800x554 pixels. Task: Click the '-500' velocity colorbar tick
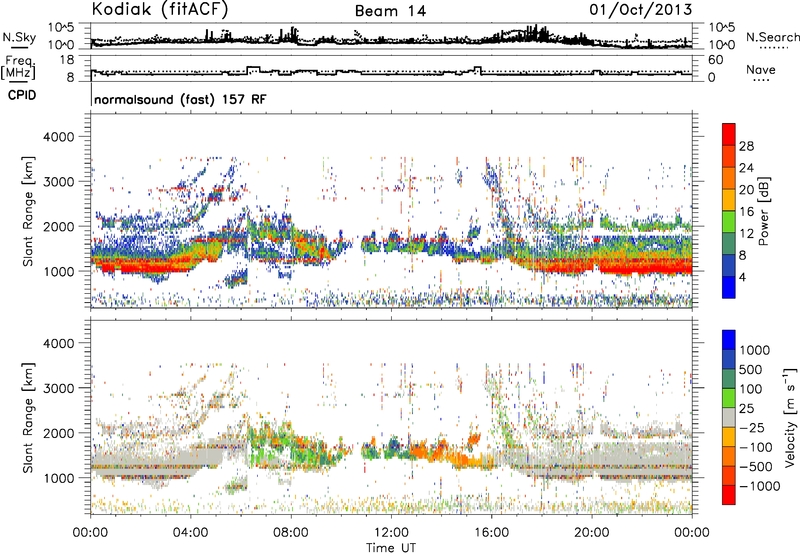click(755, 467)
